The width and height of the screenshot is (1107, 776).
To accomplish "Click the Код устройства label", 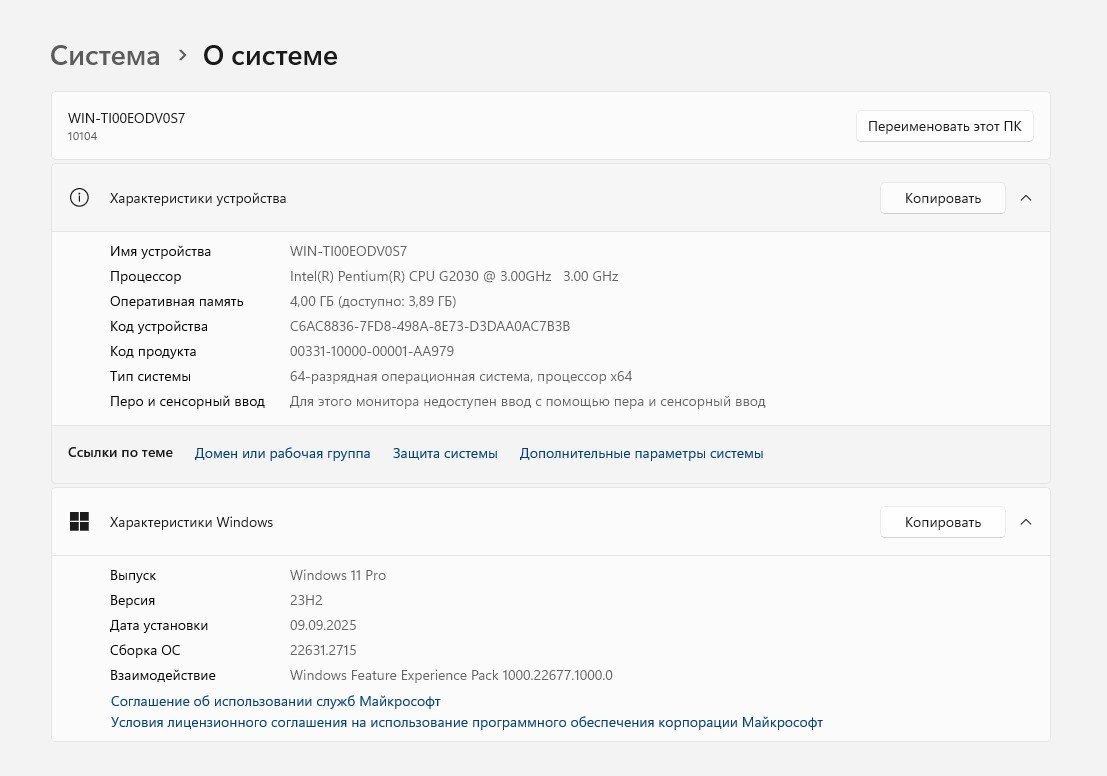I will point(159,326).
